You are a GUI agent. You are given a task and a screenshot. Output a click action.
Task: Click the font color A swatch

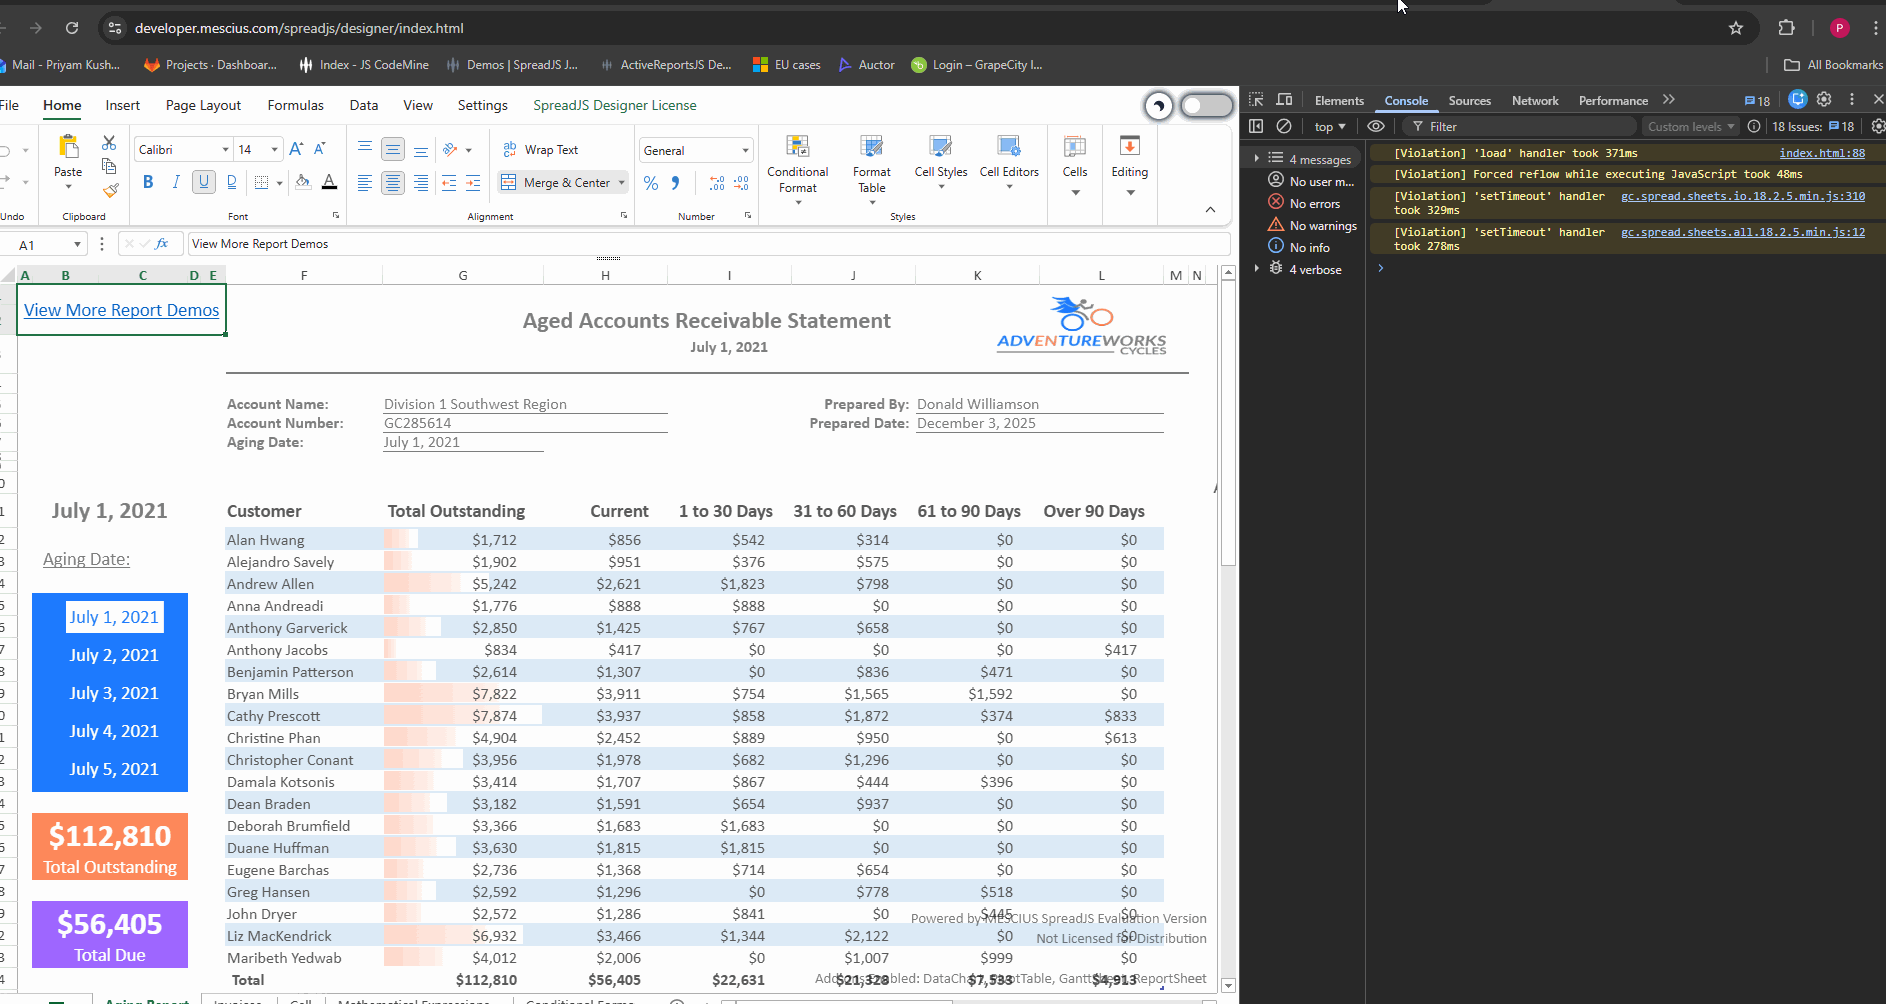pos(329,182)
